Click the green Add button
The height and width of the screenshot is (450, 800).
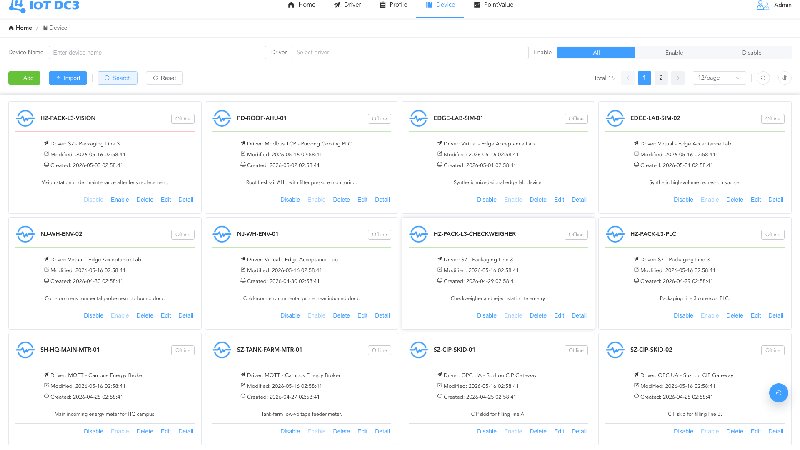tap(24, 78)
